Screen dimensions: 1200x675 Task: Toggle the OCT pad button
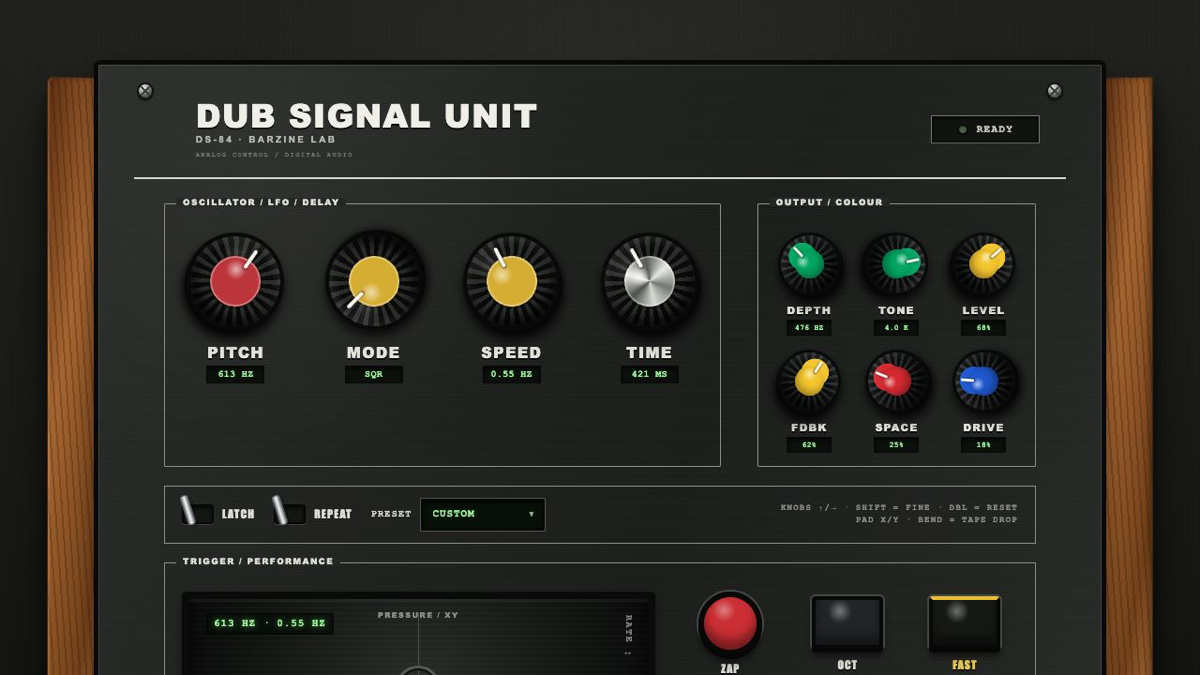(x=847, y=624)
